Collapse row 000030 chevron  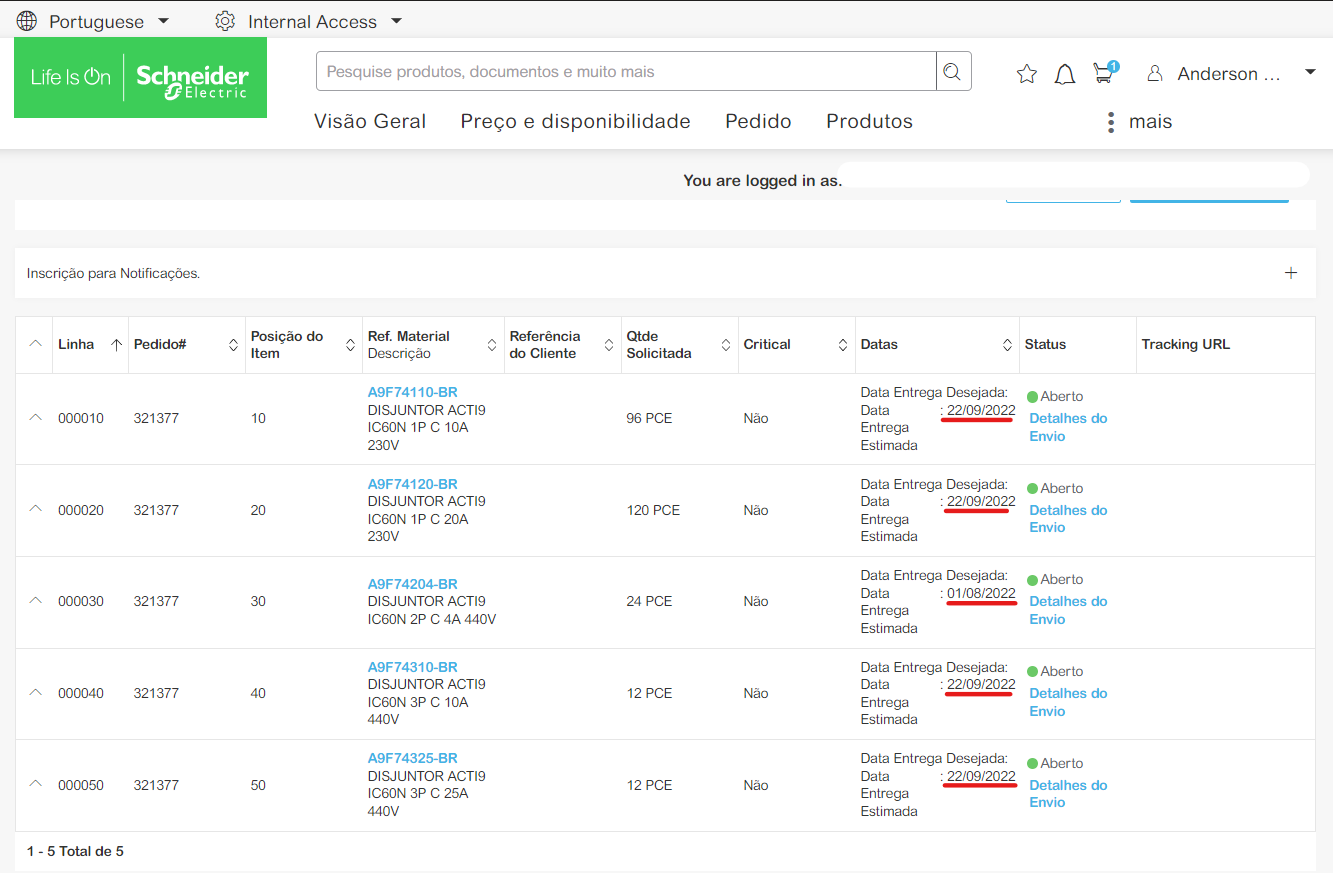[x=36, y=601]
